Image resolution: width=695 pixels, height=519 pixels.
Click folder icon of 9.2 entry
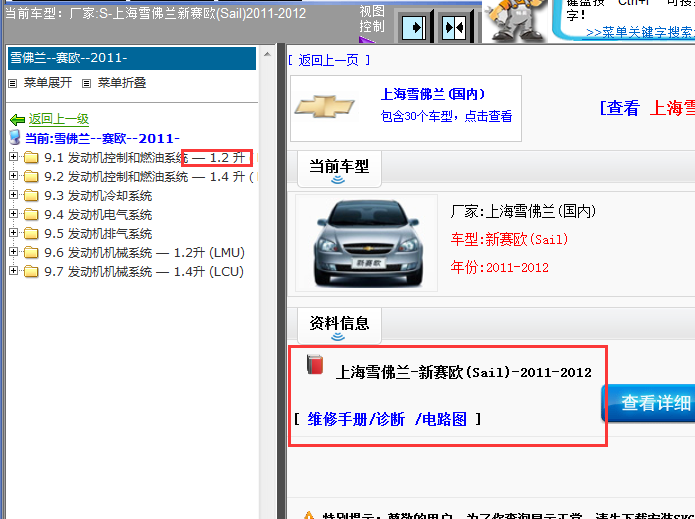31,176
